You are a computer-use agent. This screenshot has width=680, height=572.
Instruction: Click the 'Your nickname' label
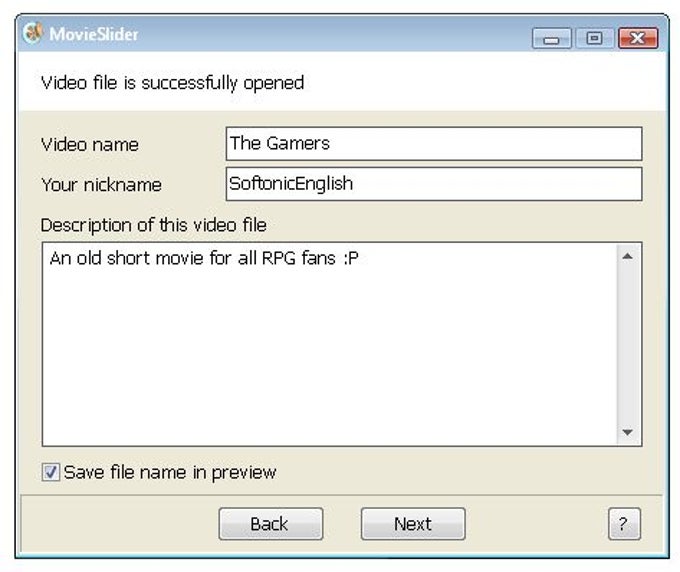point(101,185)
